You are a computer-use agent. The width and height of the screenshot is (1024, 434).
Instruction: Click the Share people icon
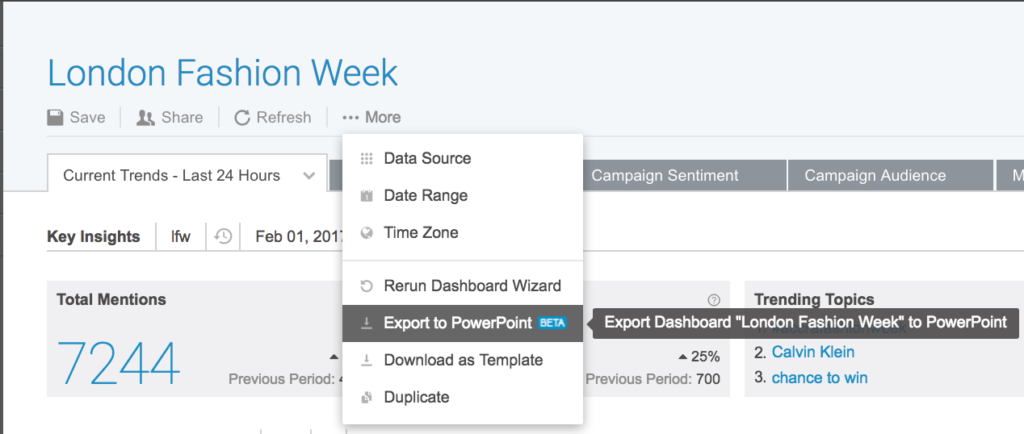click(145, 118)
